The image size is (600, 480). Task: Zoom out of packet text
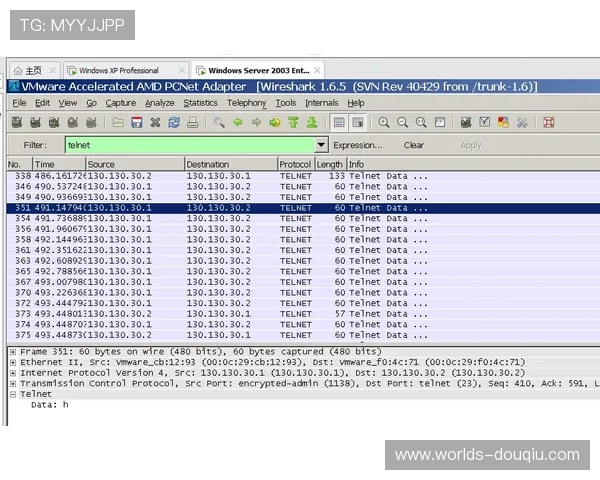click(x=402, y=122)
